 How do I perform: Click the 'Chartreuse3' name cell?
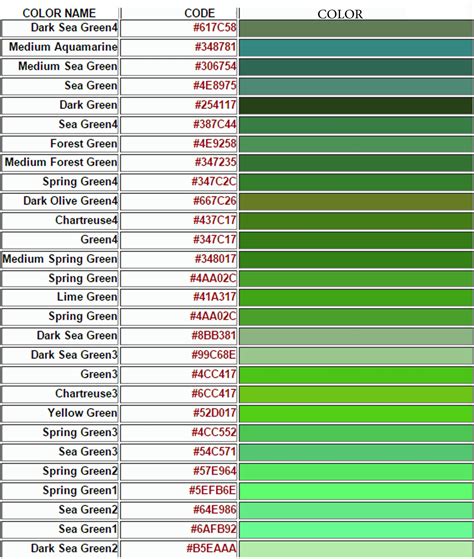pos(60,394)
